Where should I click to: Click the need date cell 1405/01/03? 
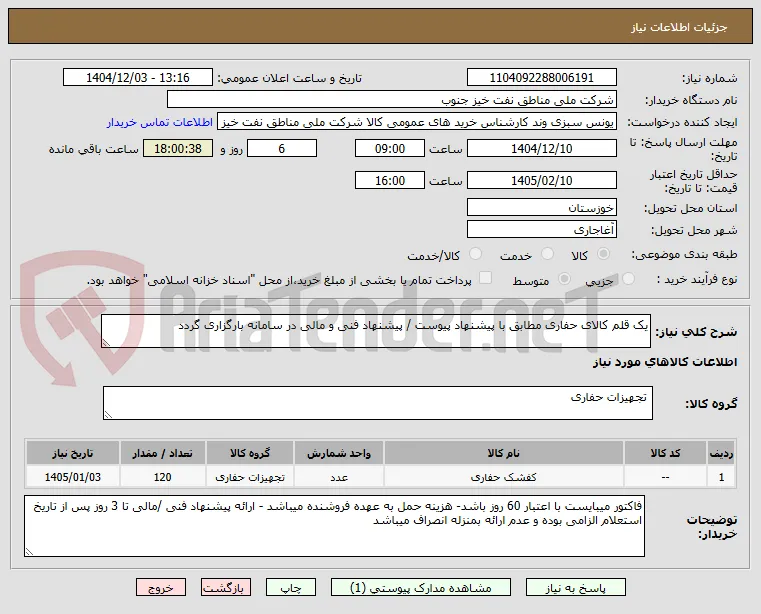pyautogui.click(x=73, y=477)
